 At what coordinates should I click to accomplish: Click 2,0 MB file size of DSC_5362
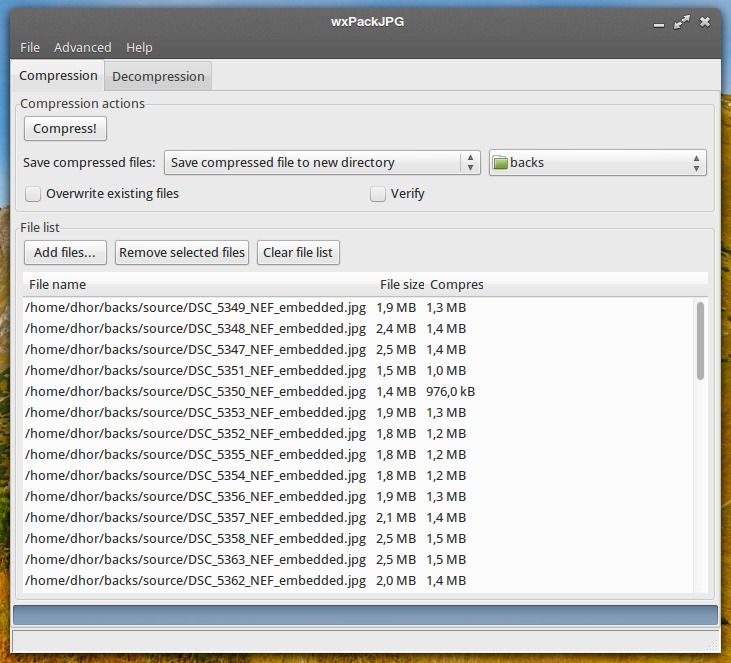396,580
